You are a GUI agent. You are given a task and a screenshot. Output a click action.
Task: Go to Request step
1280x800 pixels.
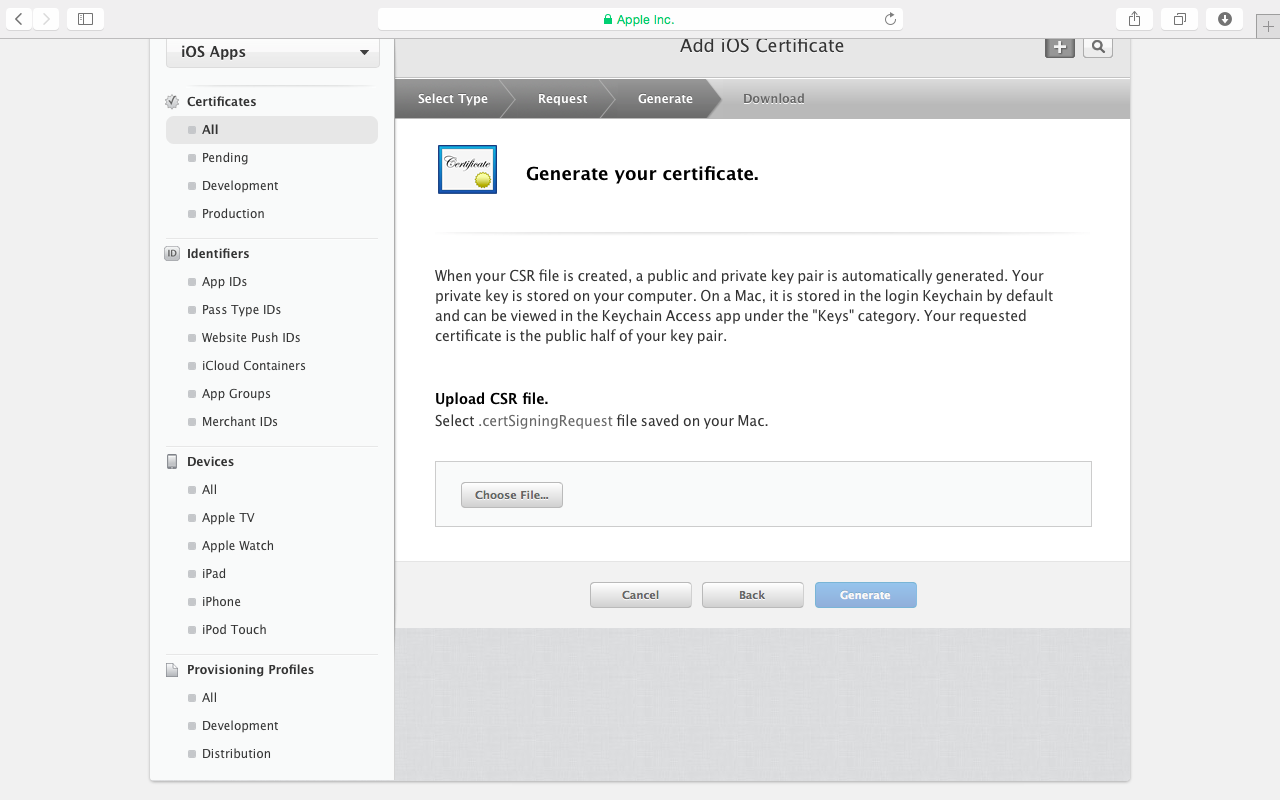563,98
